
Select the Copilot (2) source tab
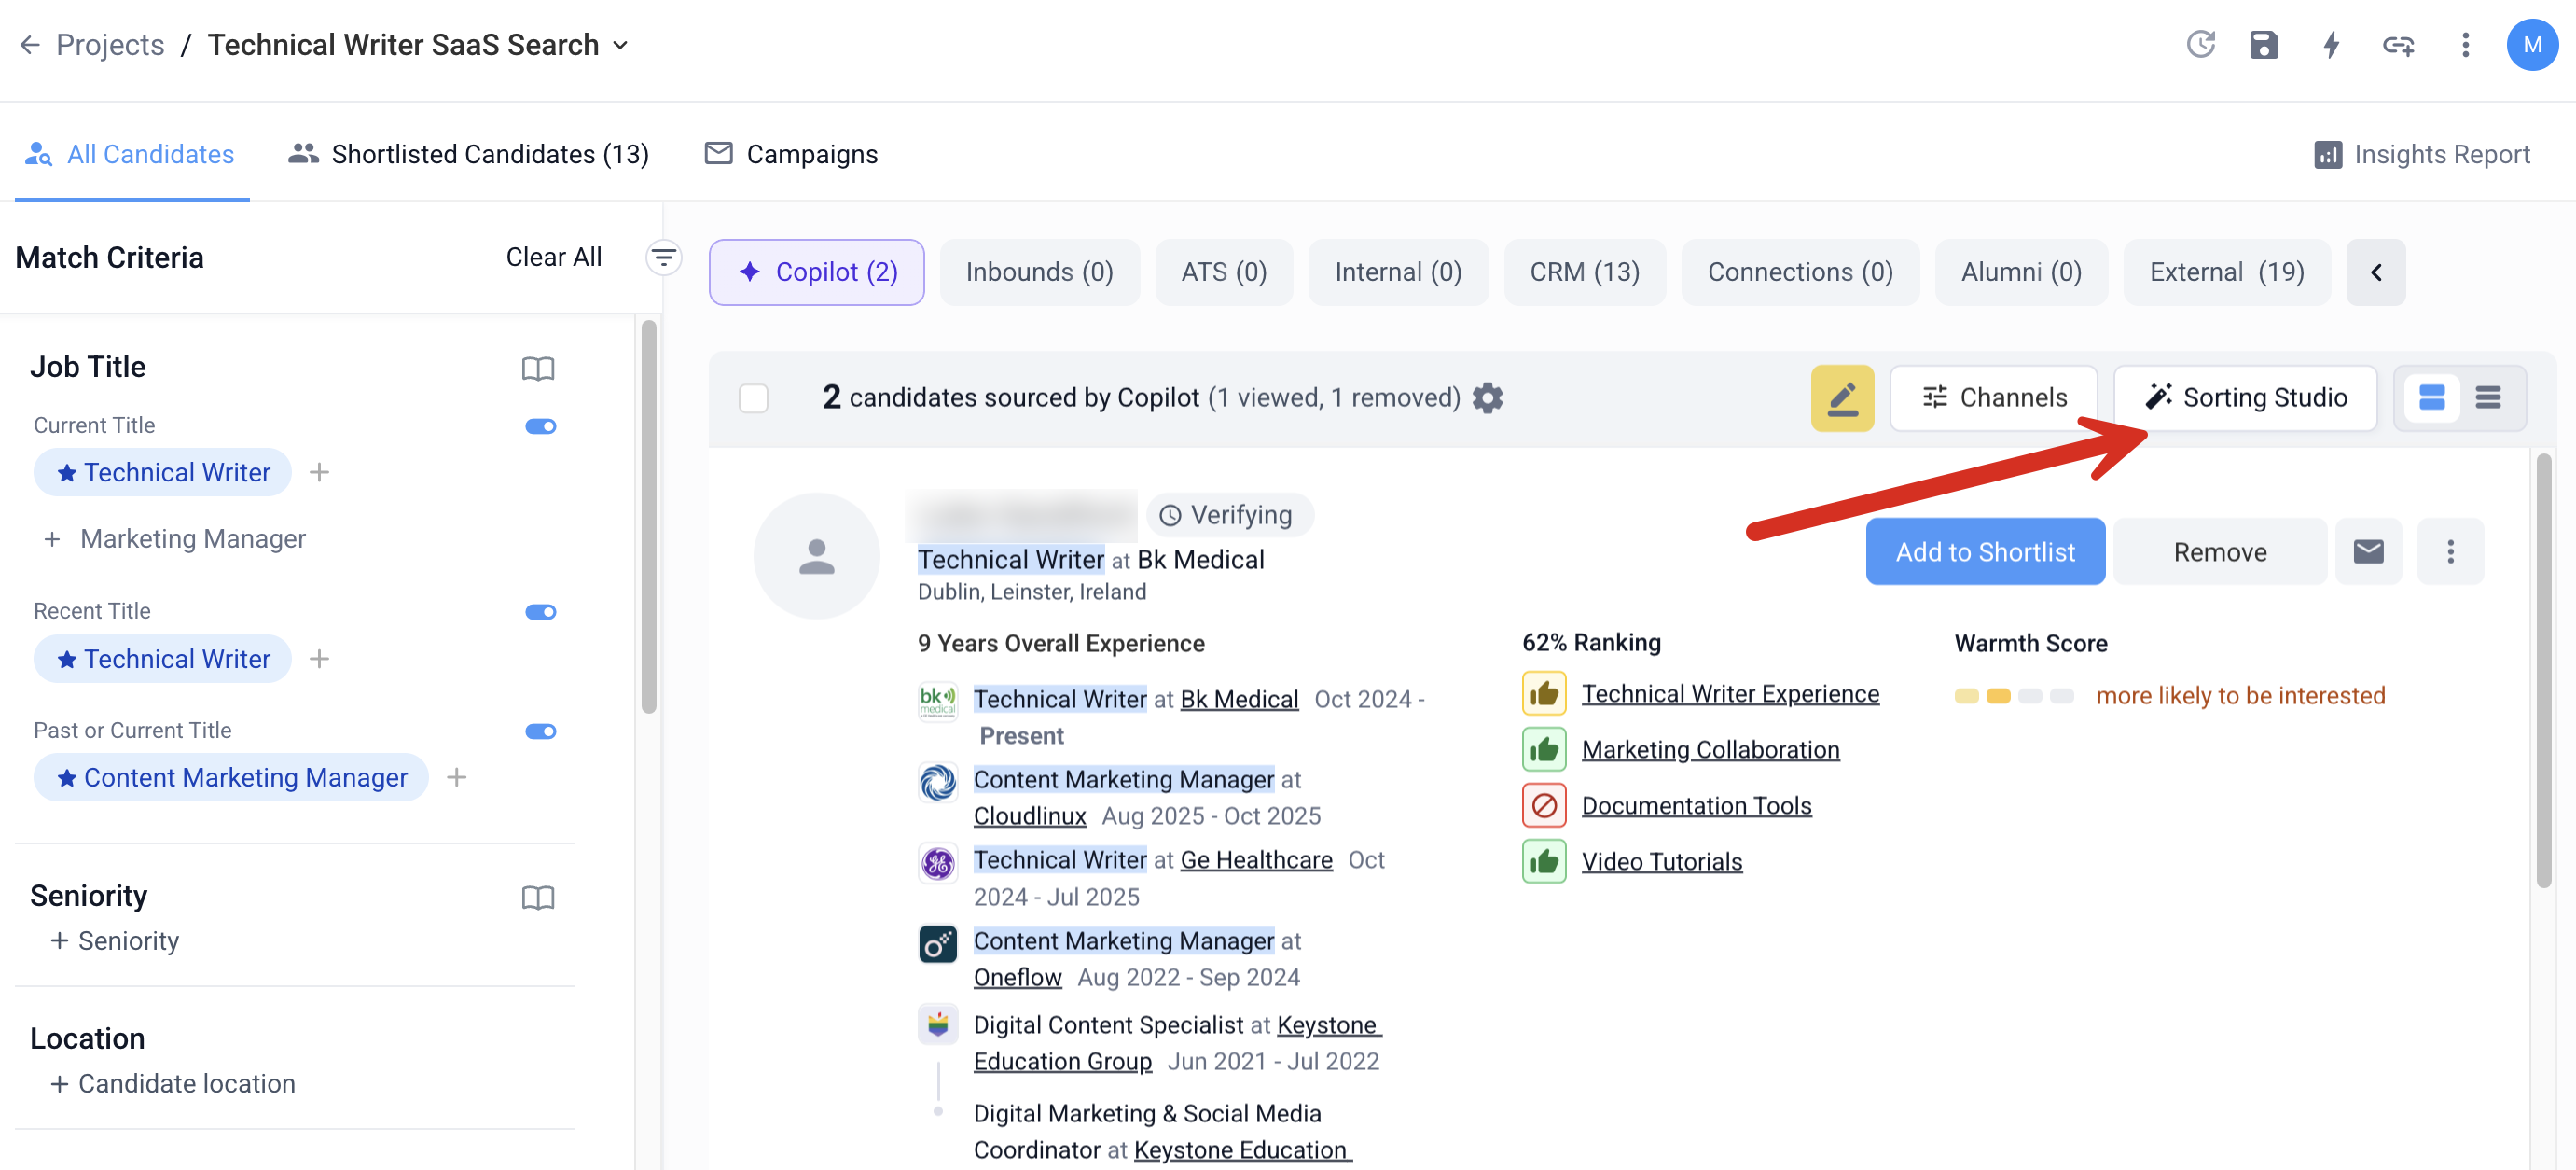coord(816,272)
